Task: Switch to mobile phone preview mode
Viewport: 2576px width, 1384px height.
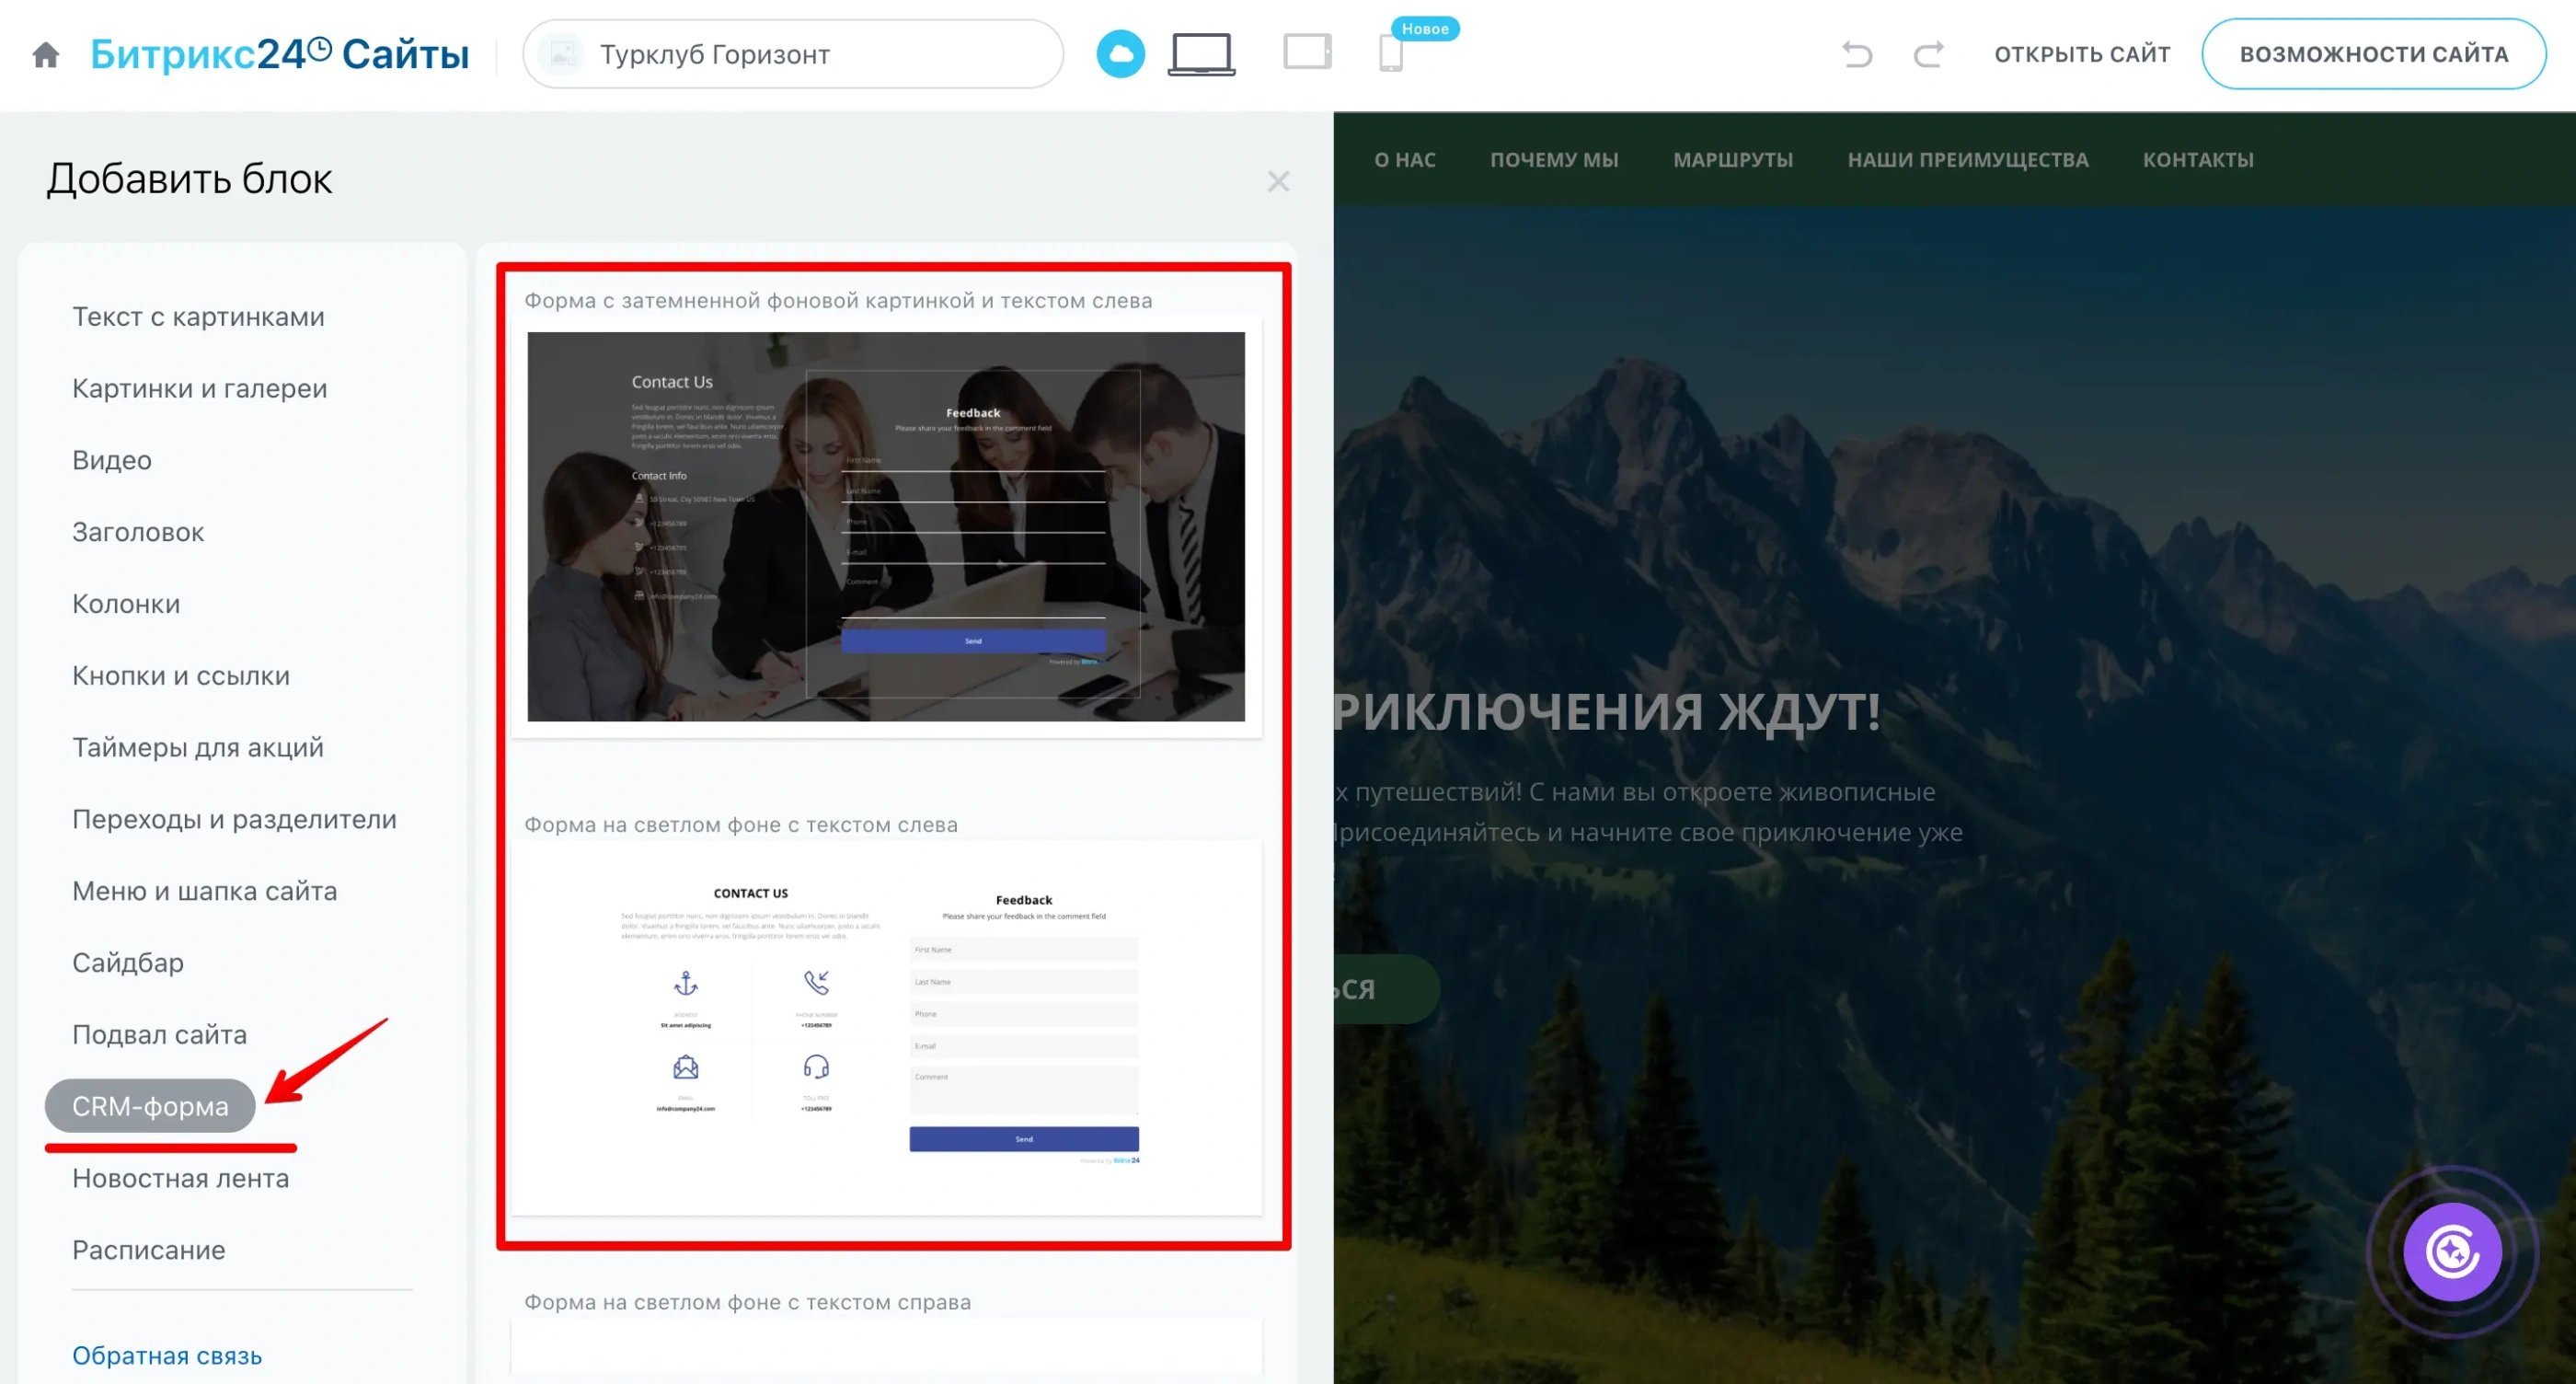Action: (1390, 54)
